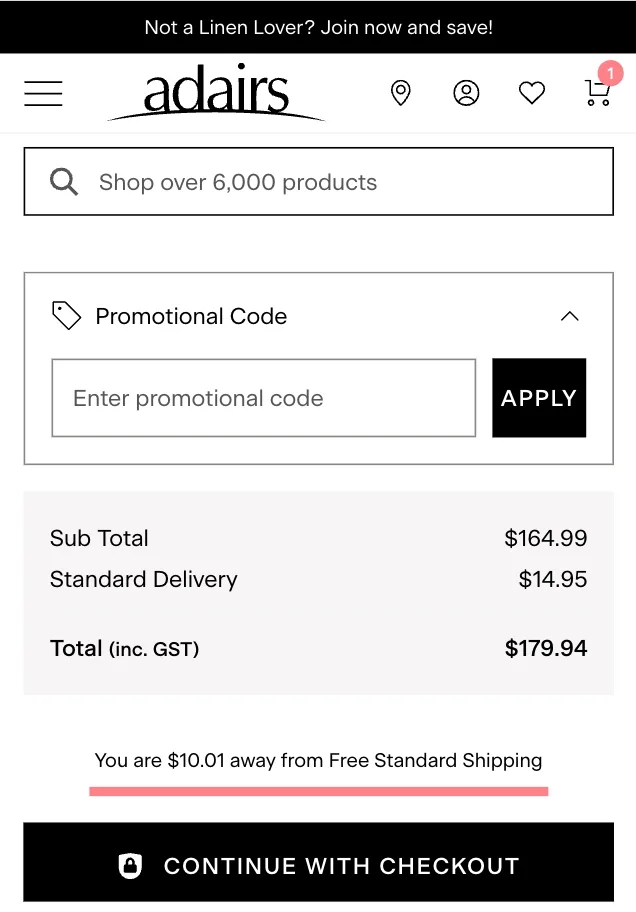The image size is (636, 912).
Task: Click the Adairs logo to go home
Action: tap(215, 92)
